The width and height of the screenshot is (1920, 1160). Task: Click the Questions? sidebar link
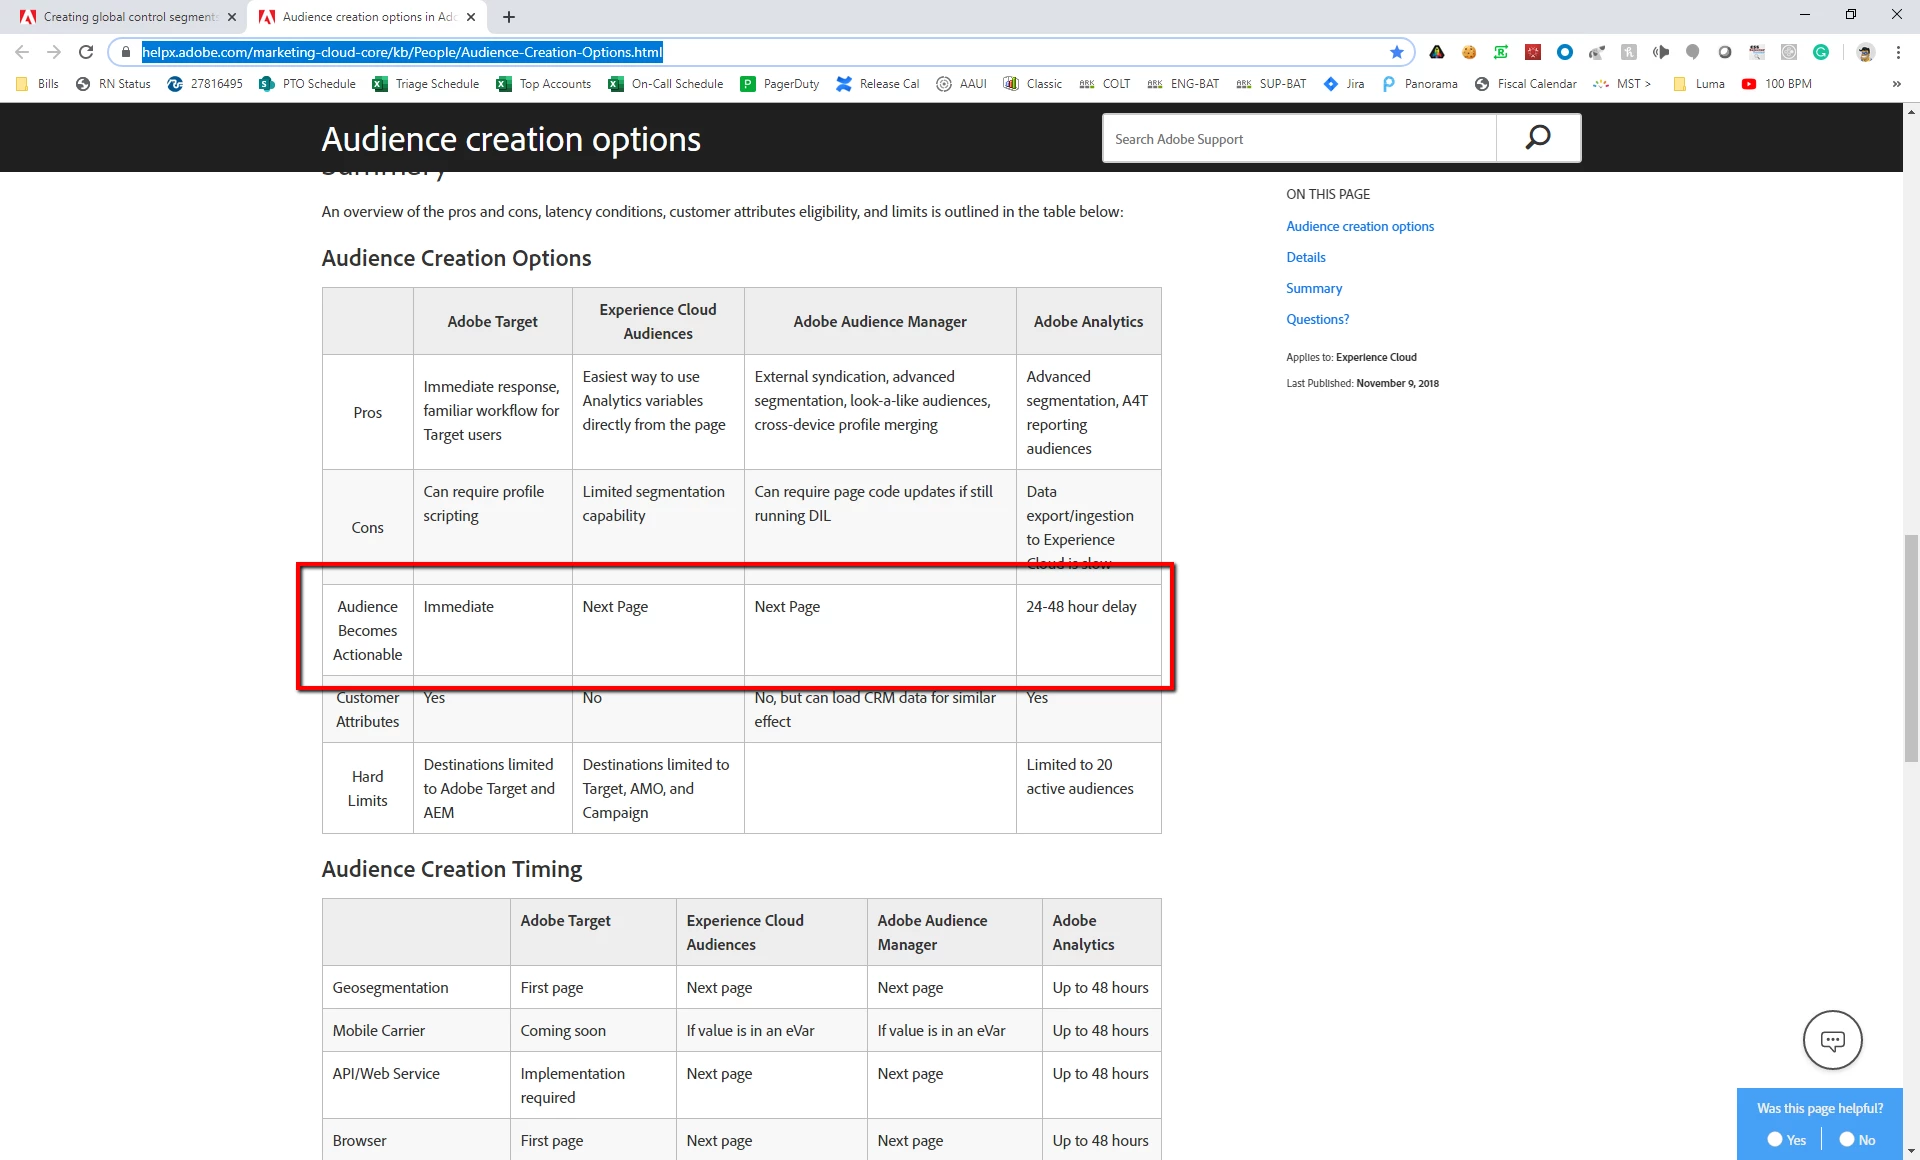(x=1317, y=319)
